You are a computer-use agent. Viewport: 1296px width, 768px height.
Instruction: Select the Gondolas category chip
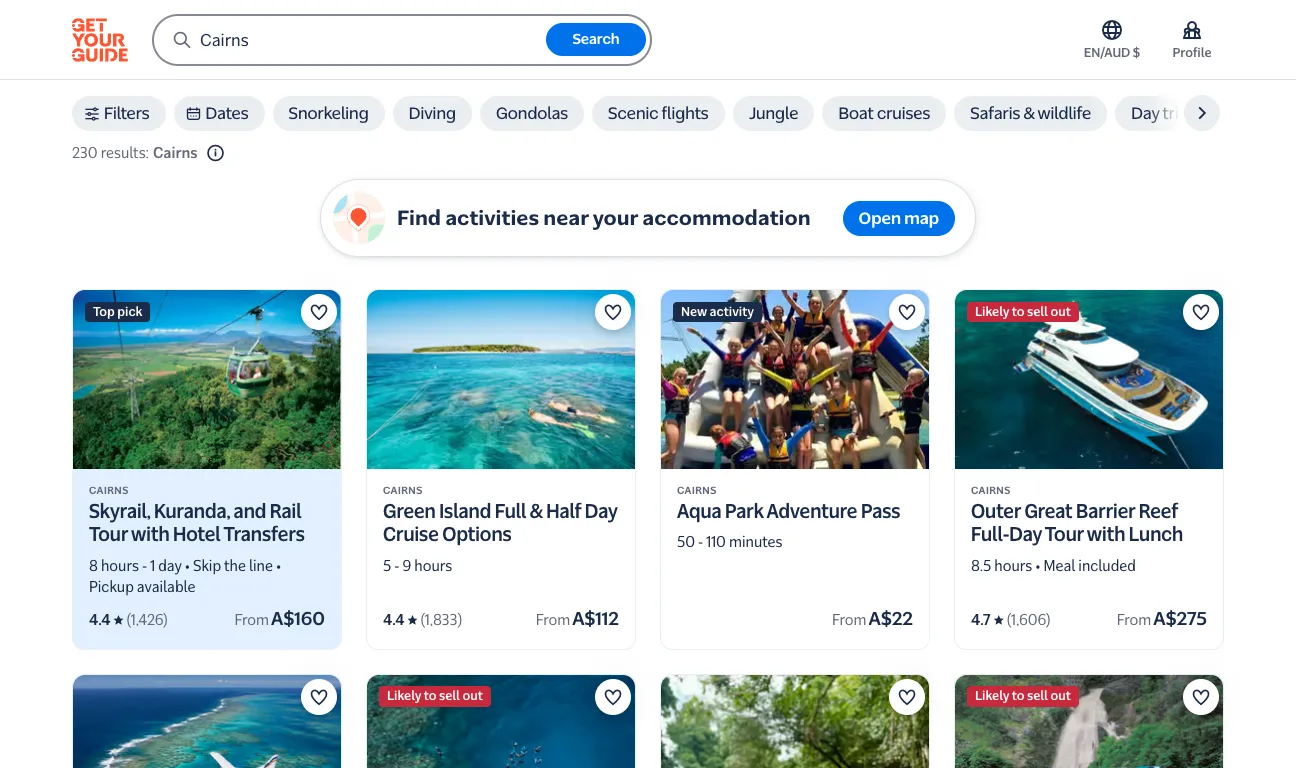[532, 113]
